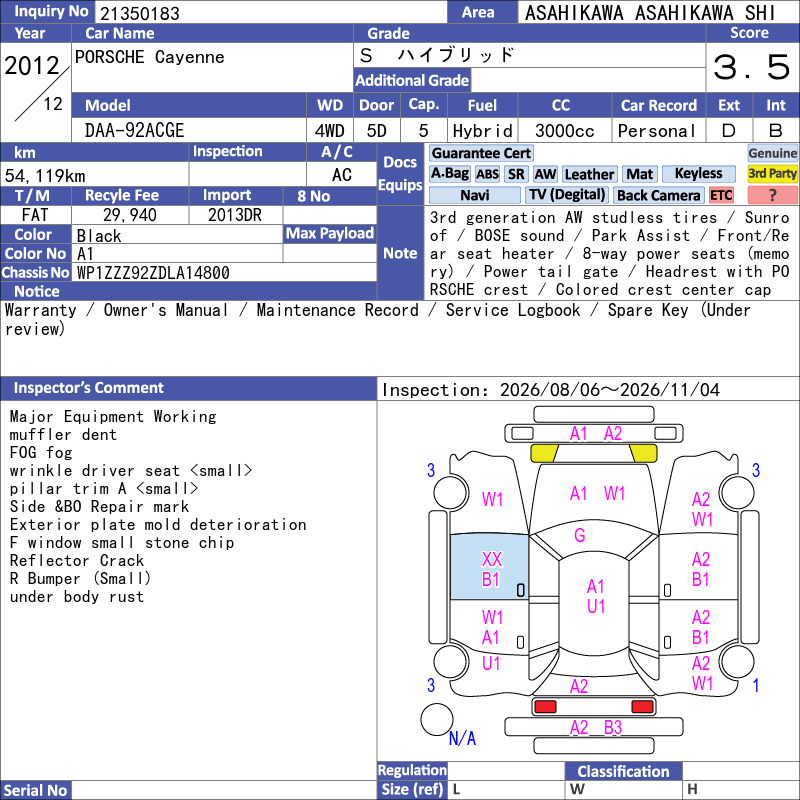
Task: Click the spare tire circle marked N/A
Action: pyautogui.click(x=437, y=719)
